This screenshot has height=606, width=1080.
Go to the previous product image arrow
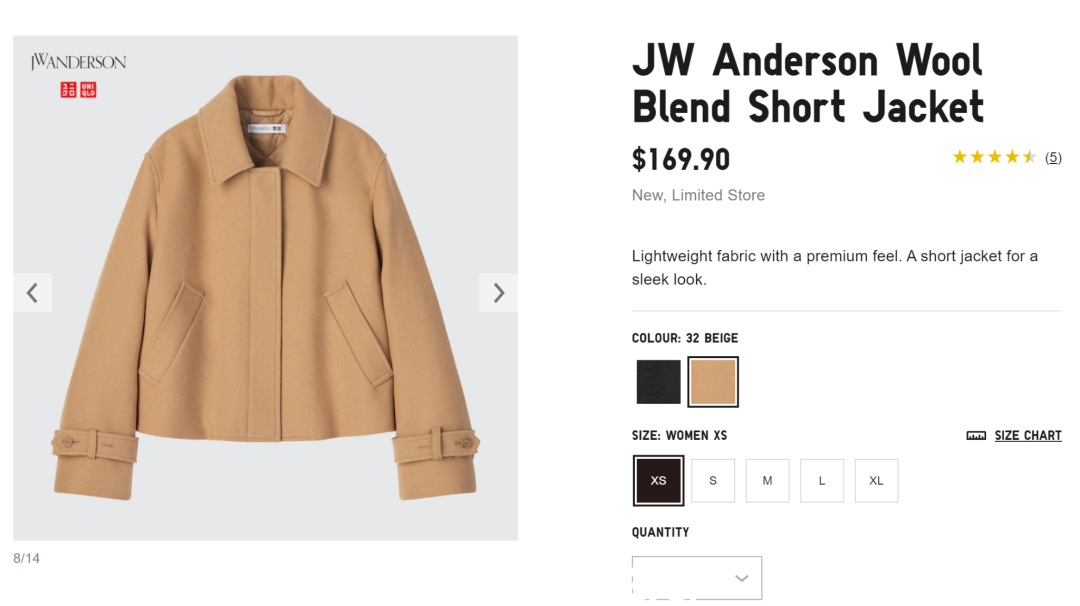[x=32, y=293]
